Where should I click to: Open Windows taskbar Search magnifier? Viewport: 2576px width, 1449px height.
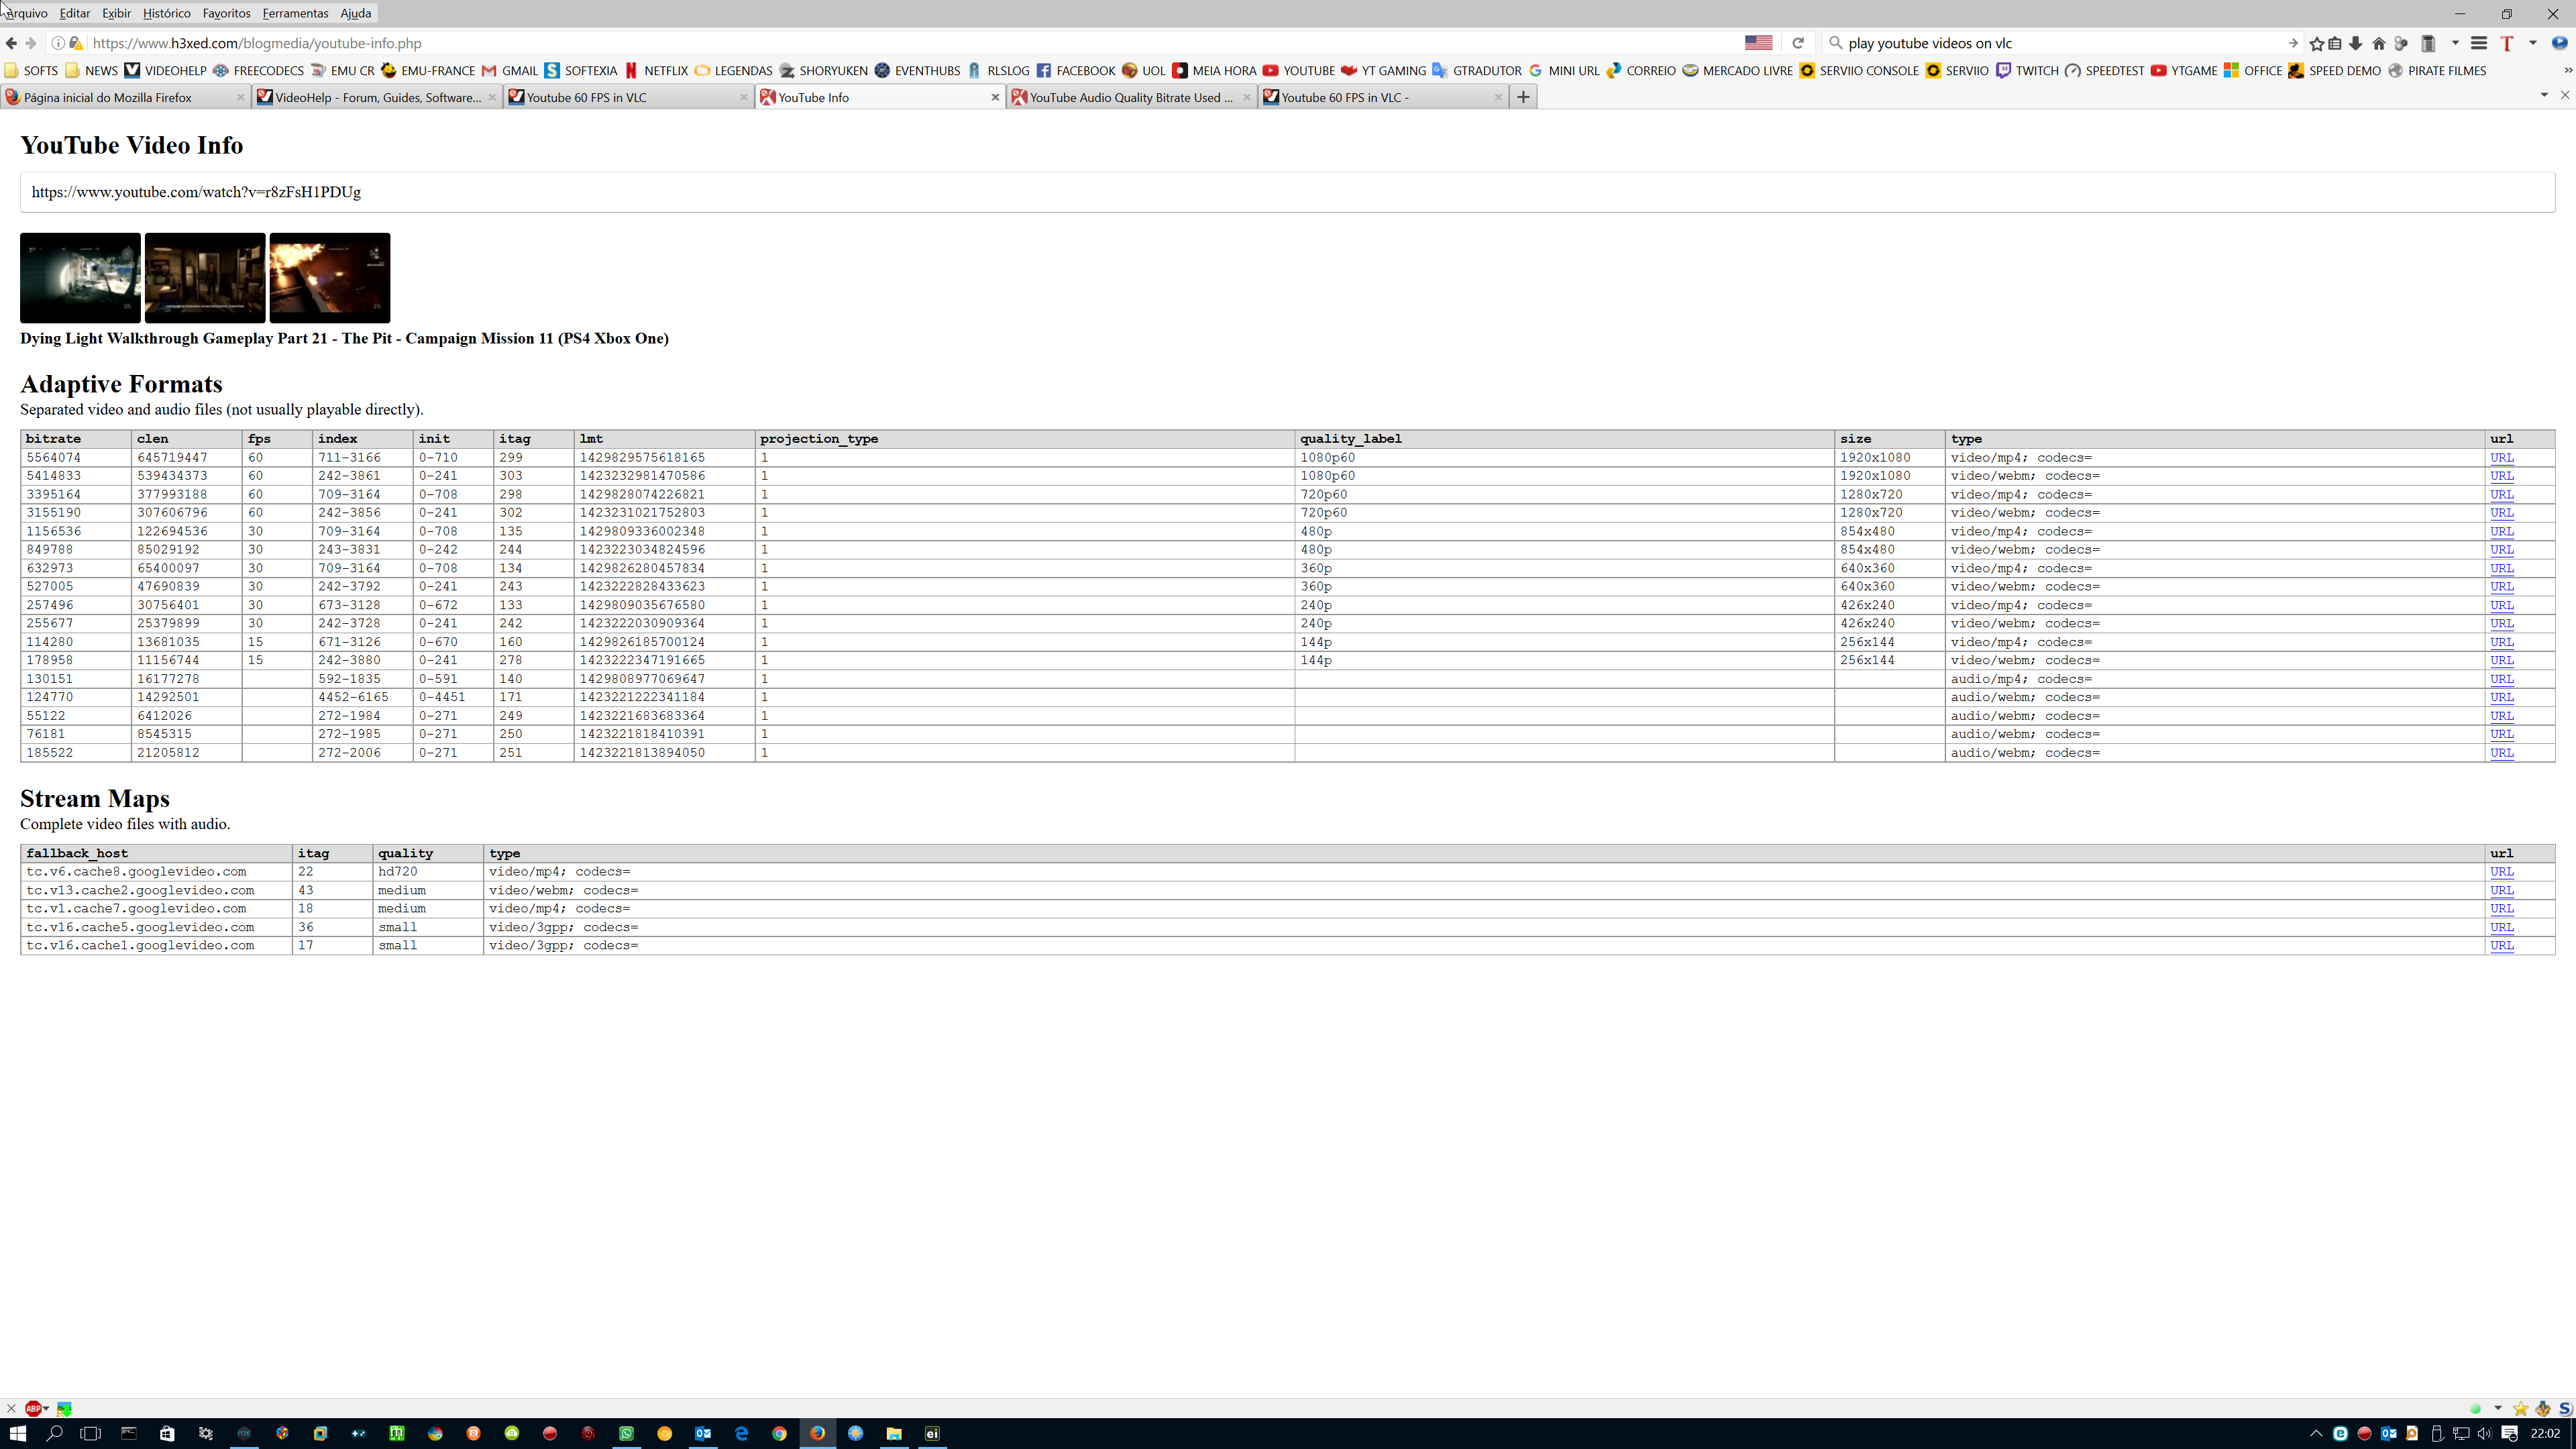[x=55, y=1433]
